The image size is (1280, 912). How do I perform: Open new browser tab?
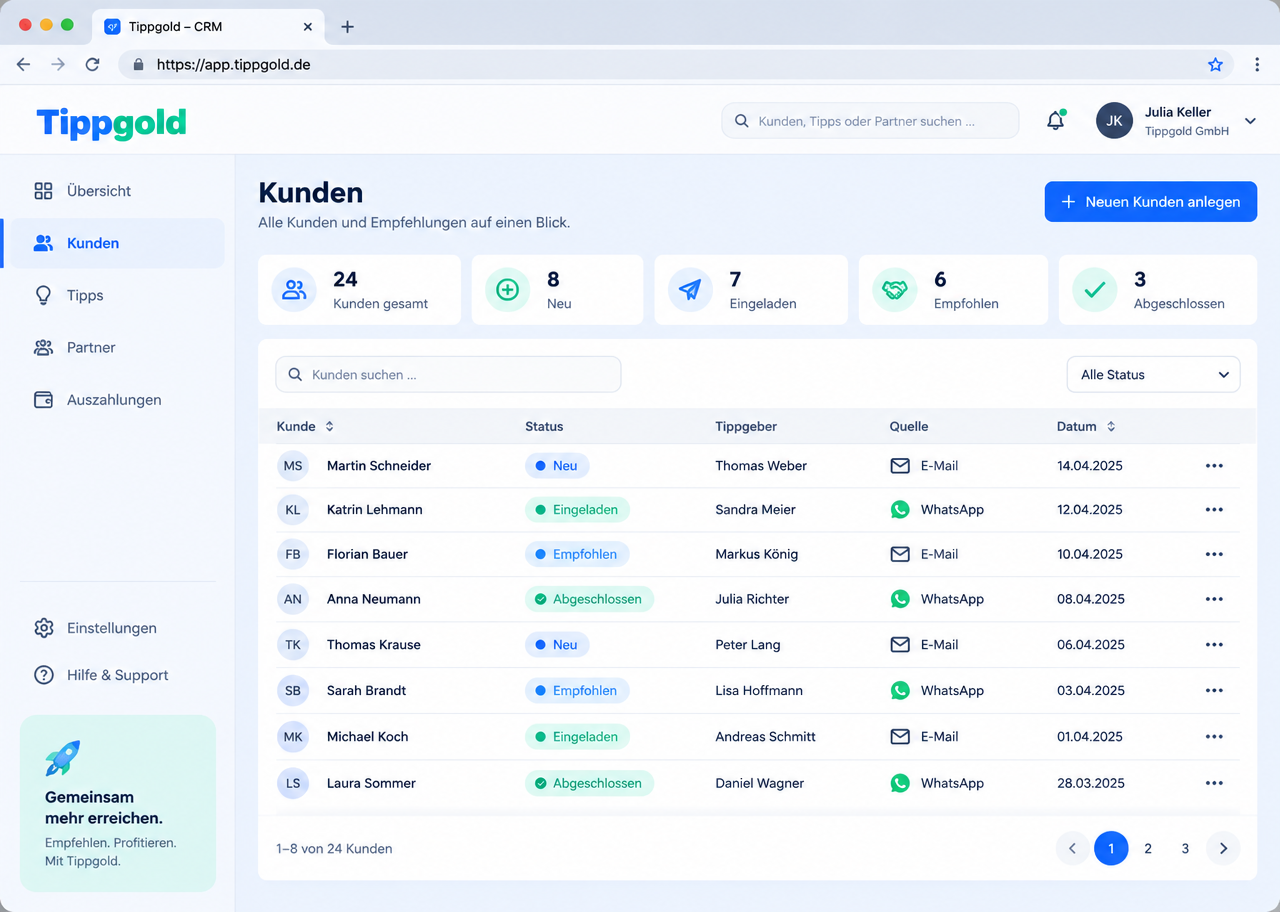[x=347, y=27]
